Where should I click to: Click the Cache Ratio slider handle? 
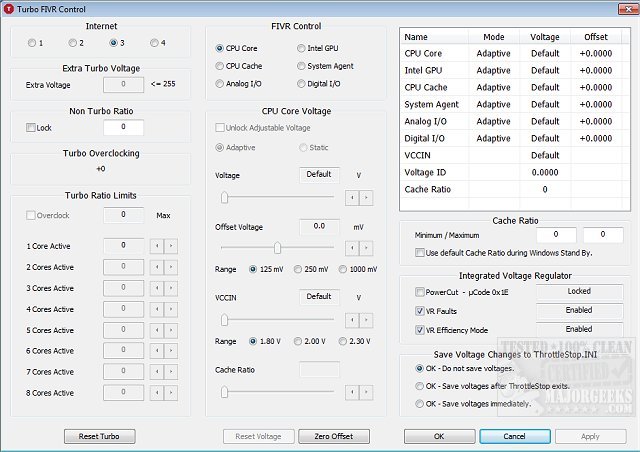pos(224,392)
